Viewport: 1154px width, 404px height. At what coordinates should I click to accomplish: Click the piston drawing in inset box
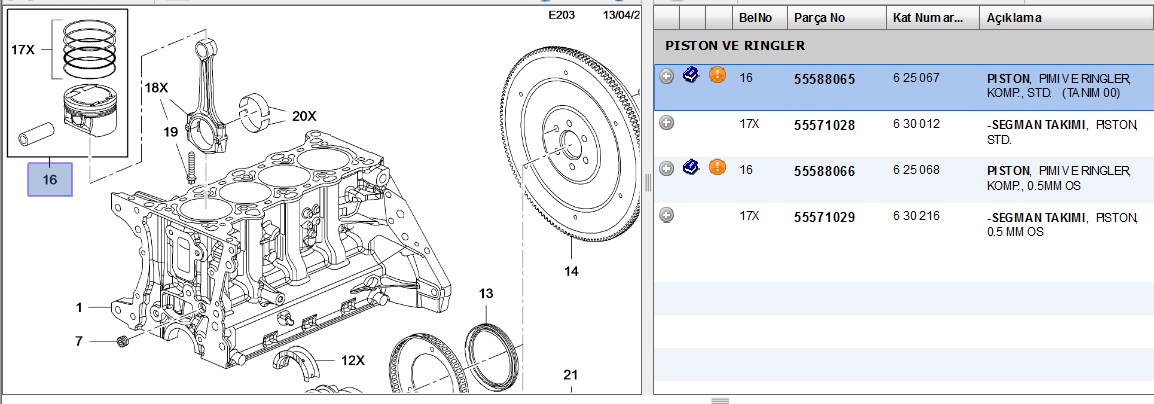point(88,110)
